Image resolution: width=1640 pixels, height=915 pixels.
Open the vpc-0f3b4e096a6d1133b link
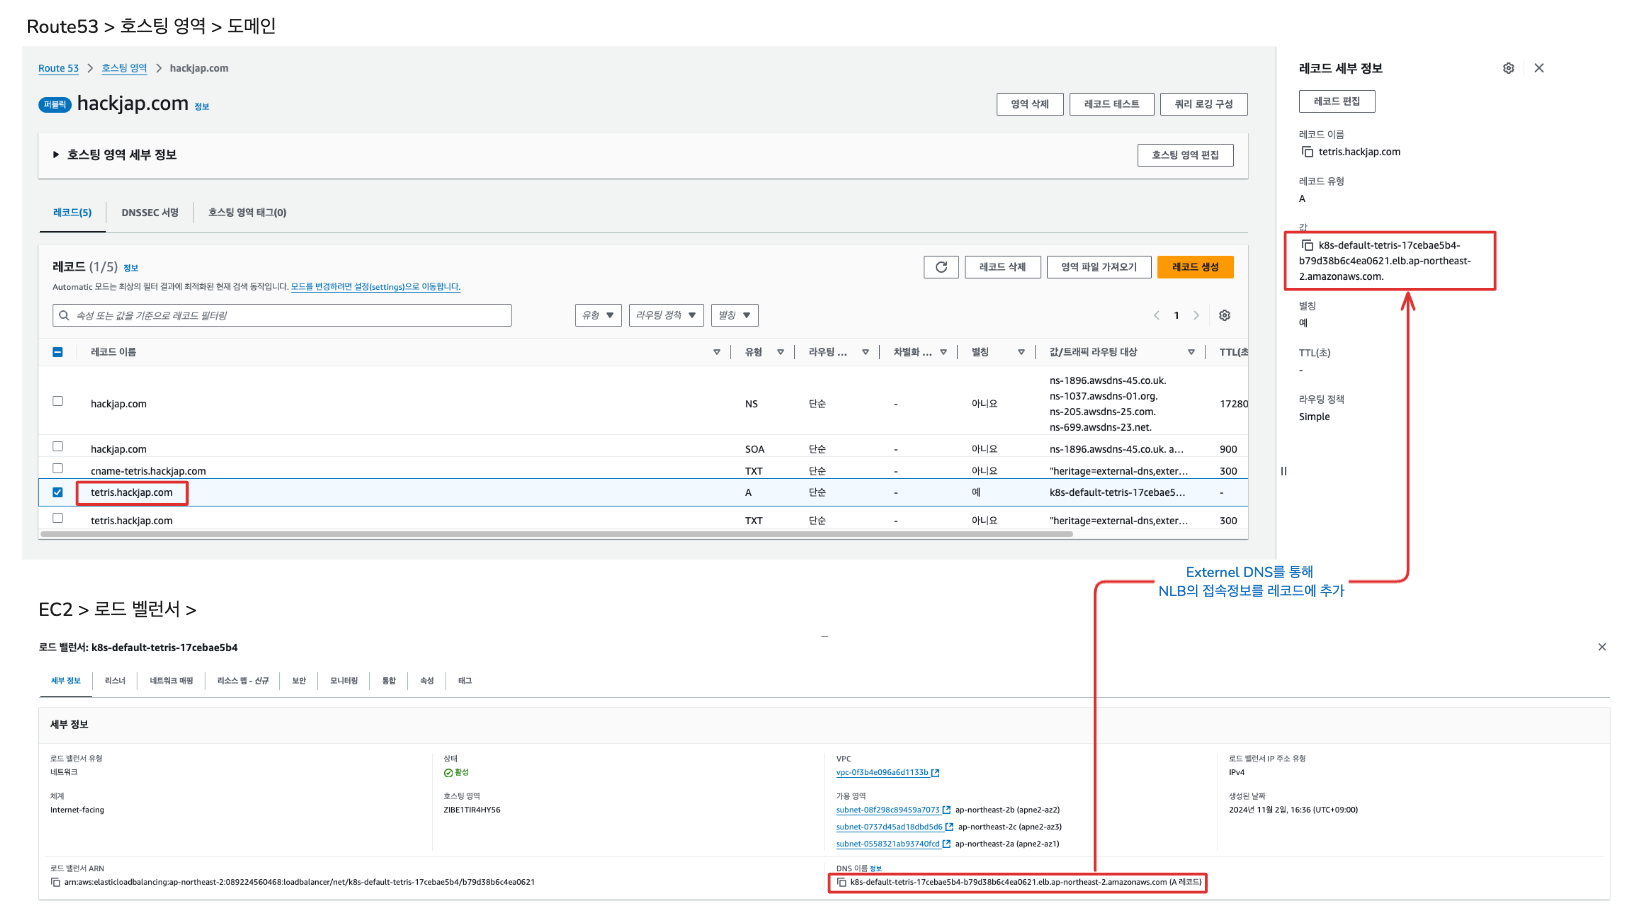882,773
